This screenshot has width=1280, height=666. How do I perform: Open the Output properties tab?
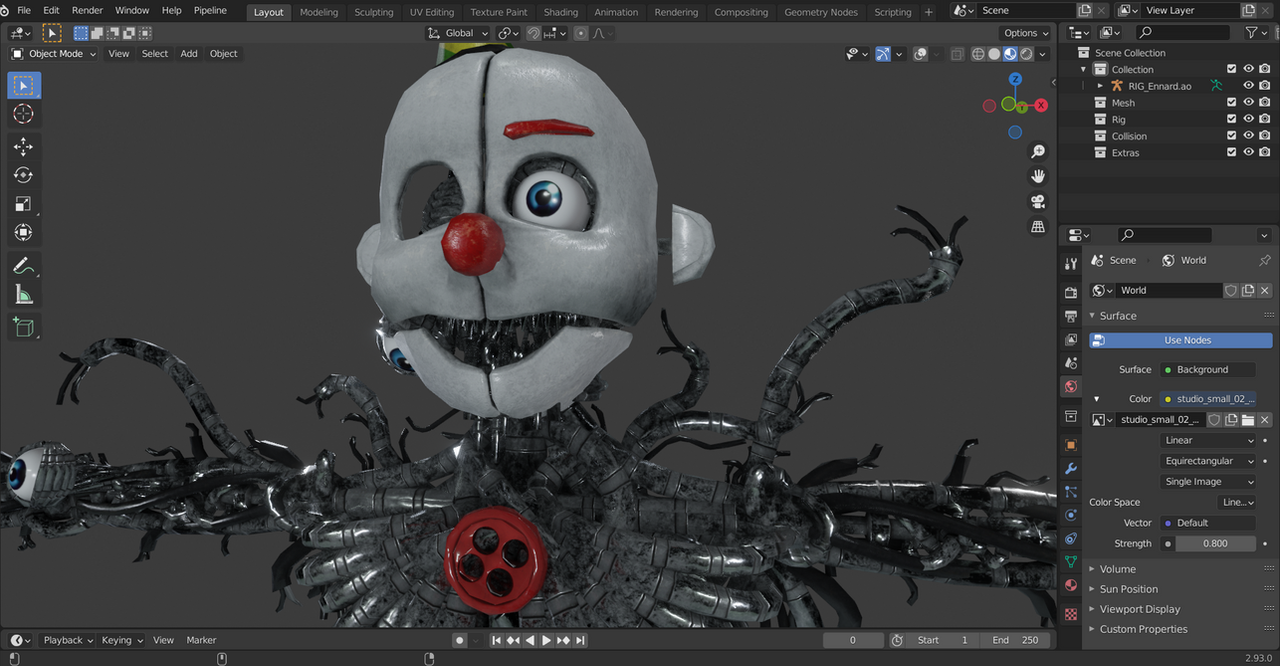coord(1071,316)
